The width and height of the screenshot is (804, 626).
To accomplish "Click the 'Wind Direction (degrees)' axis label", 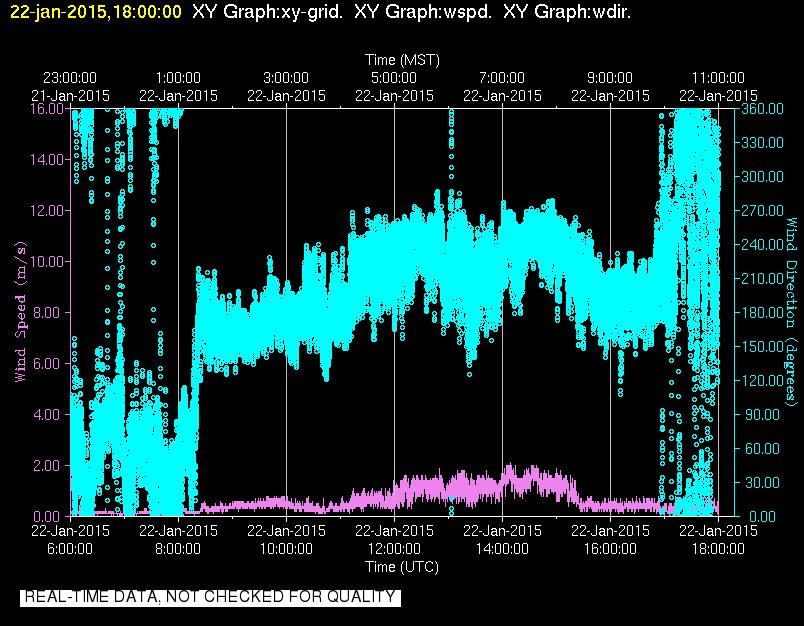I will click(792, 312).
